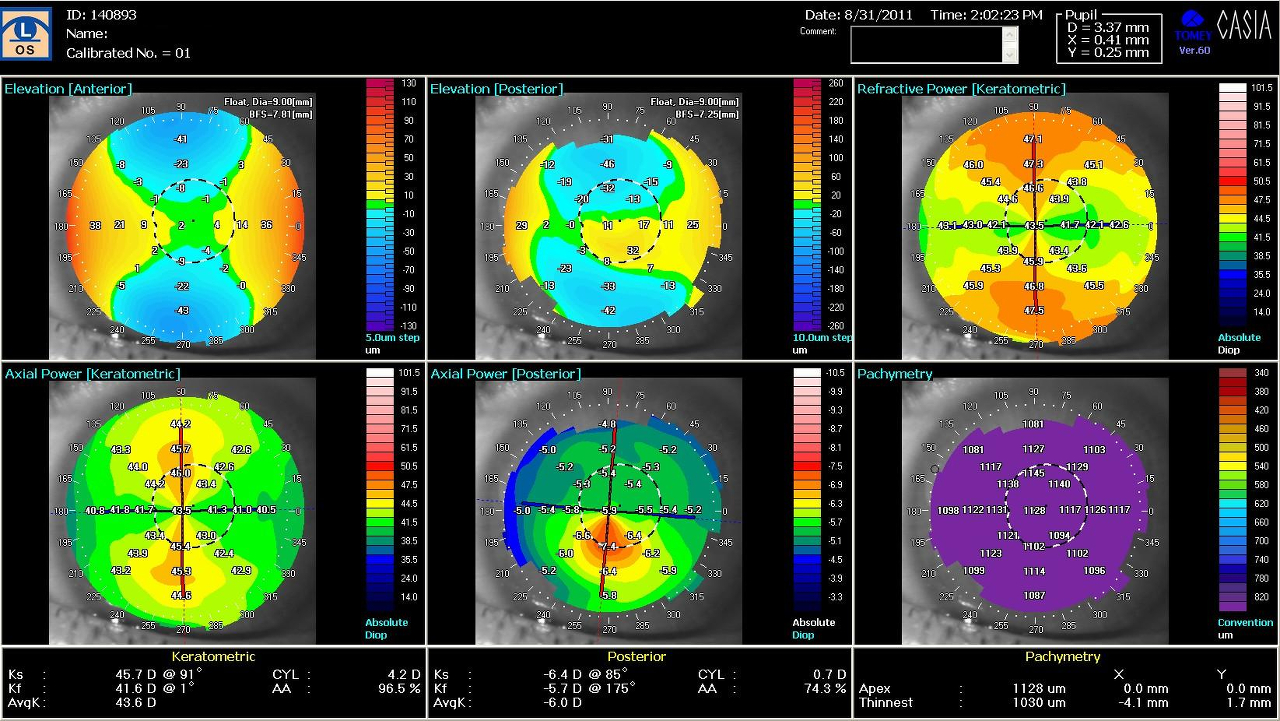Click the Pachymetry color scale bar
This screenshot has height=721, width=1280.
pos(1232,489)
